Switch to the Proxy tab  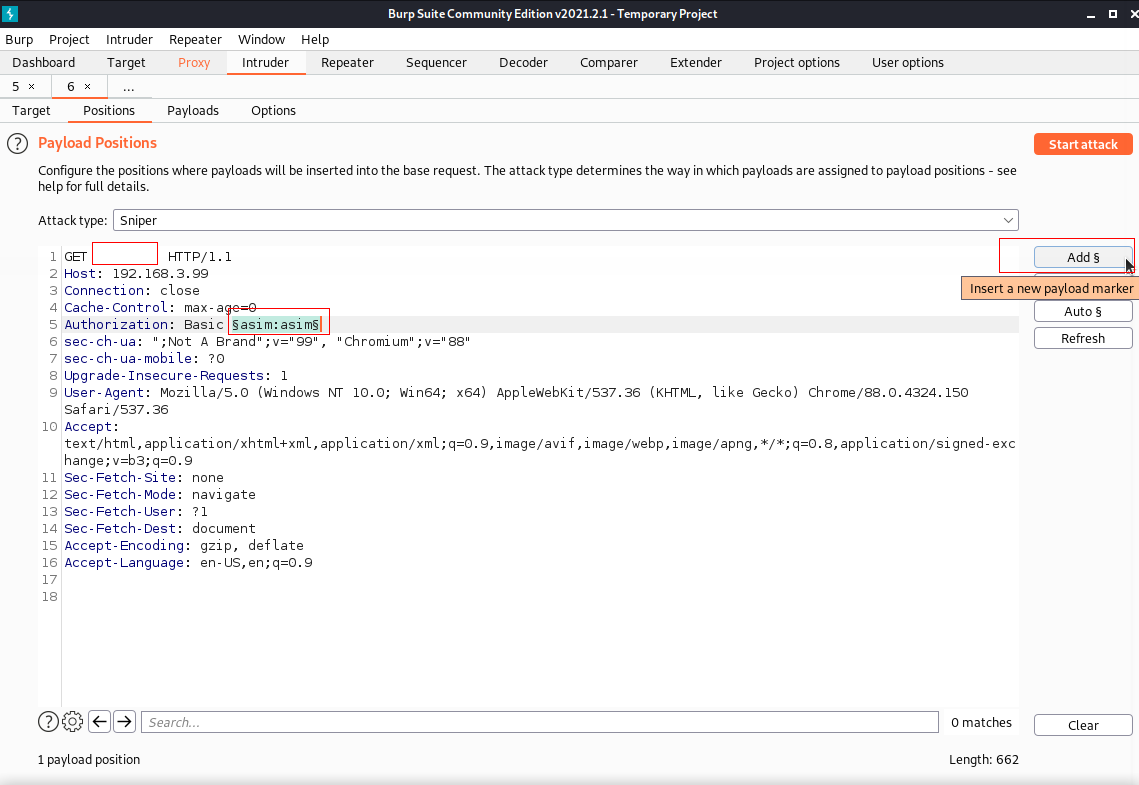pyautogui.click(x=194, y=62)
